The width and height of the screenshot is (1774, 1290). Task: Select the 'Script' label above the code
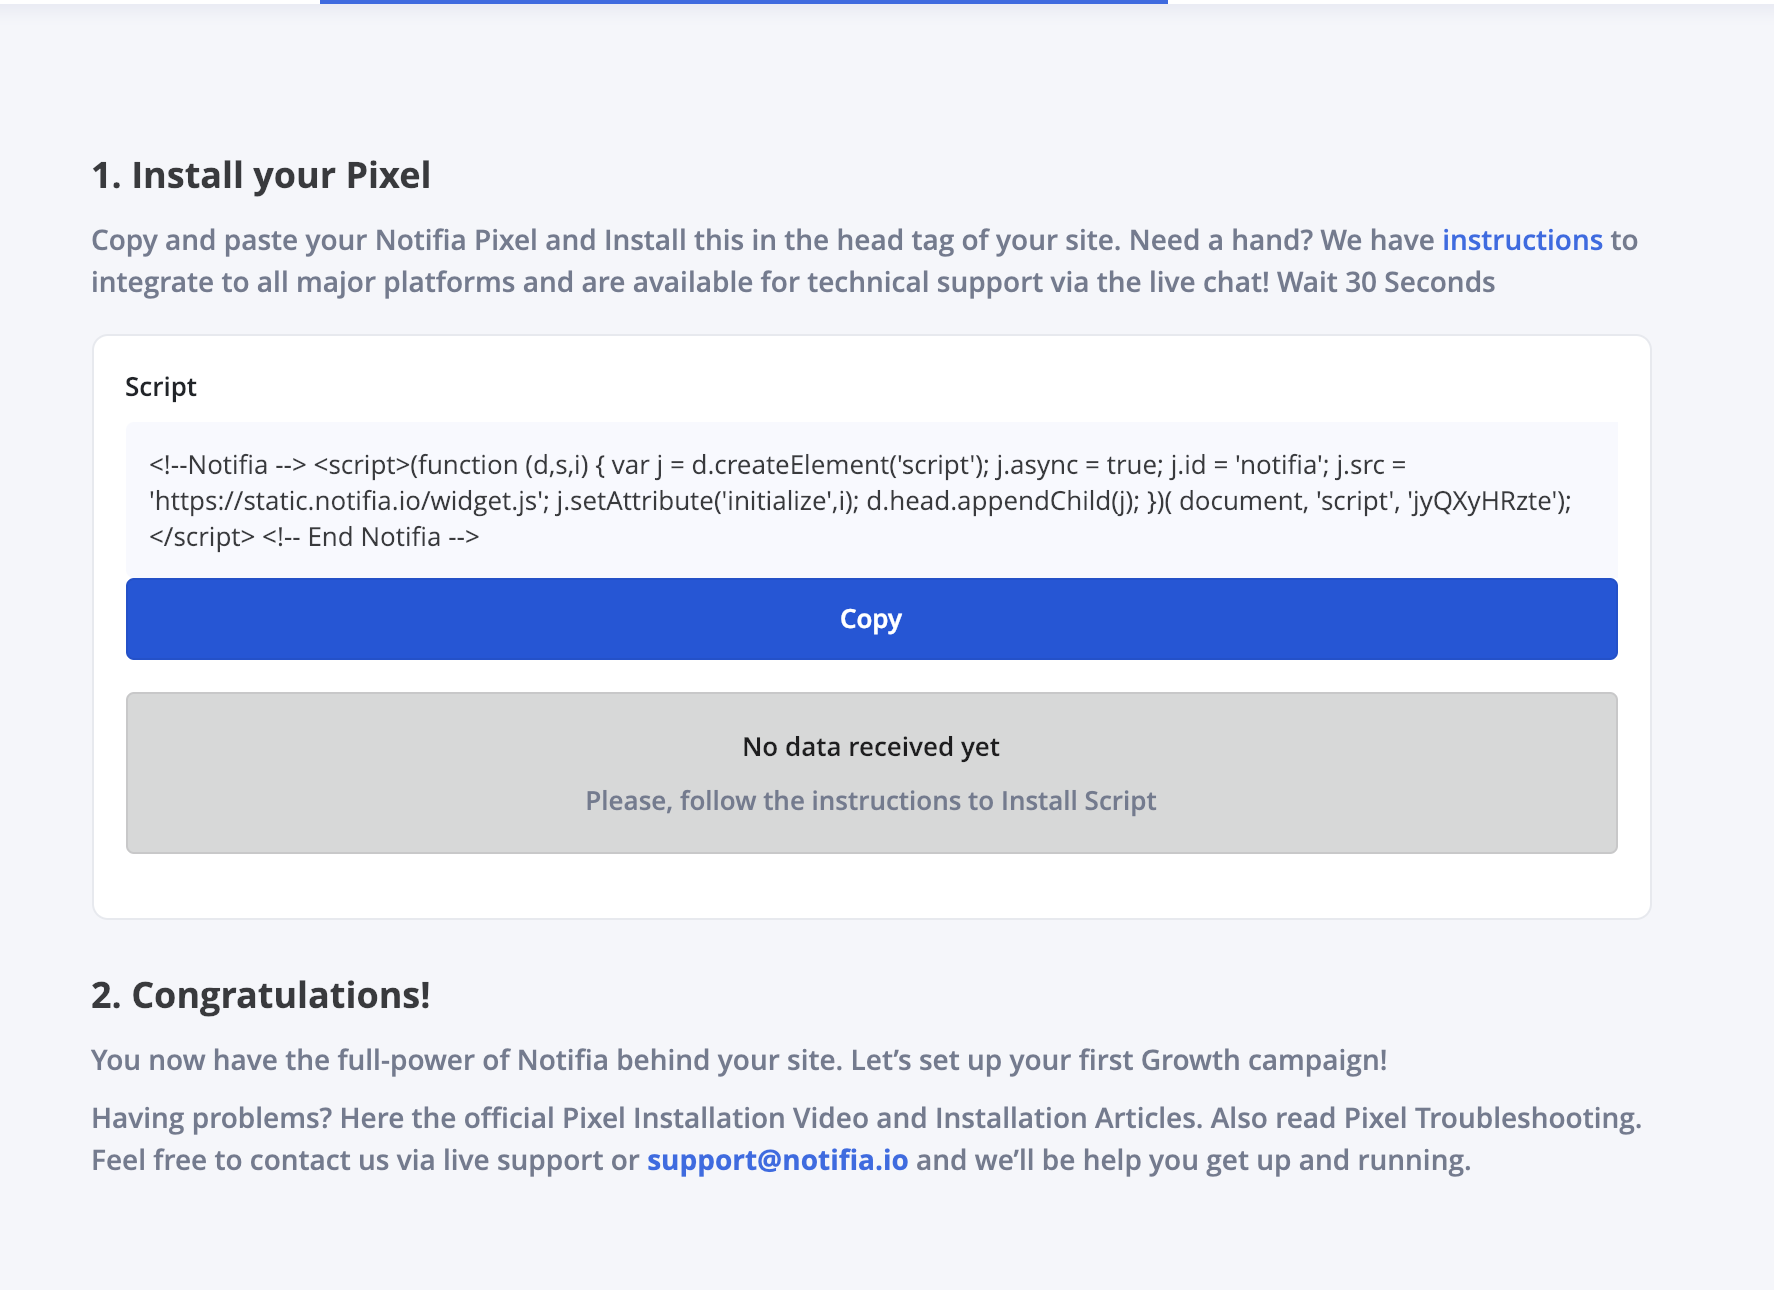[x=161, y=387]
